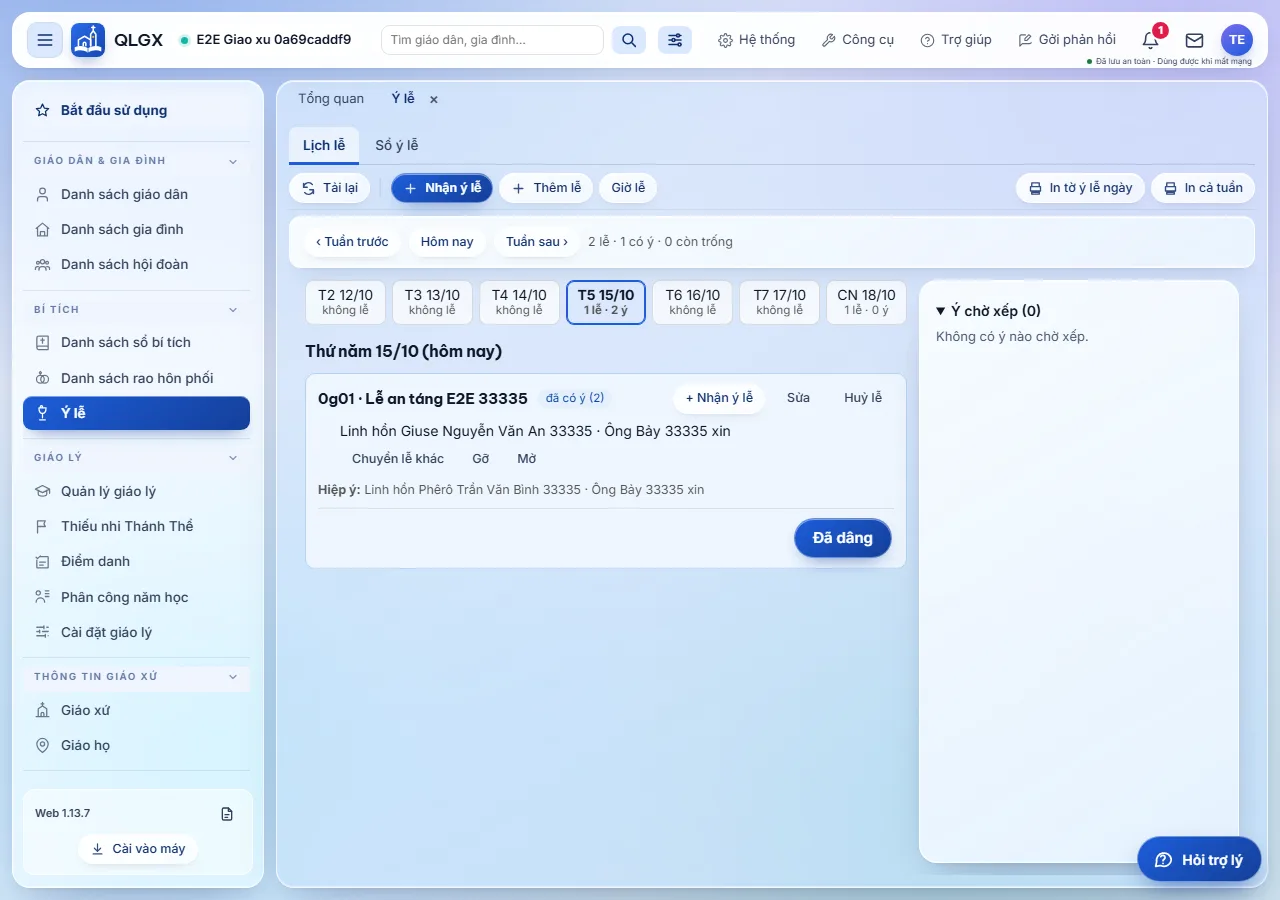Image resolution: width=1280 pixels, height=900 pixels.
Task: Collapse the GIÁO DÂN & GIA ĐÌNH section
Action: click(x=136, y=161)
